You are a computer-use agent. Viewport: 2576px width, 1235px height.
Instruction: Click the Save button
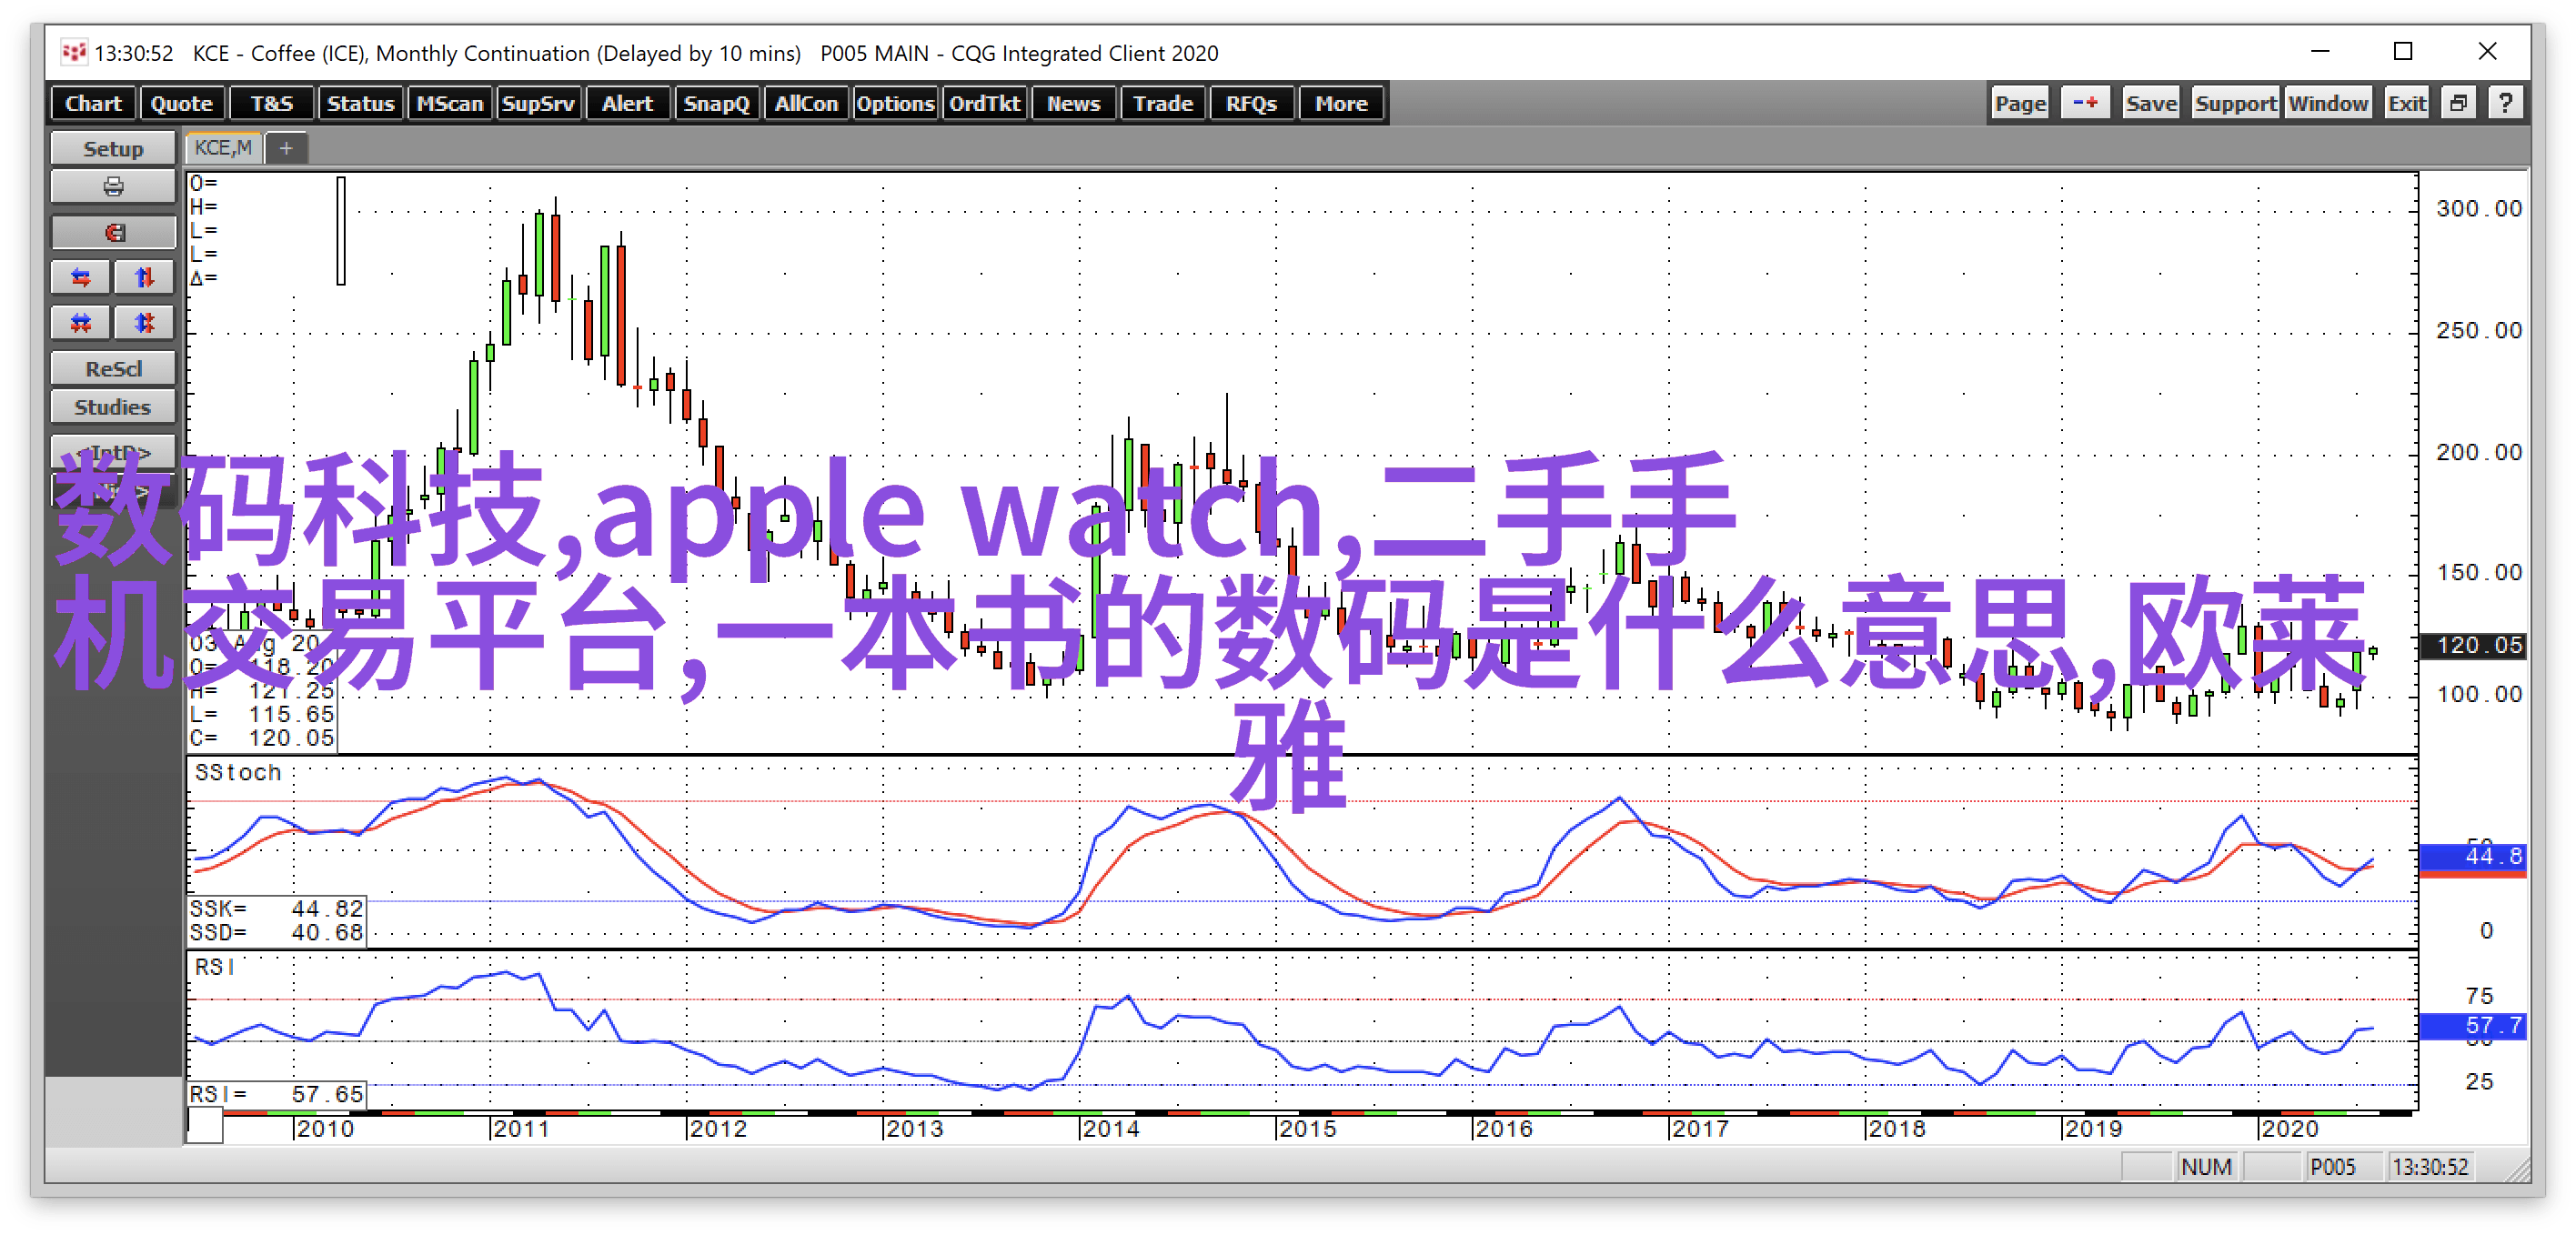point(2151,103)
